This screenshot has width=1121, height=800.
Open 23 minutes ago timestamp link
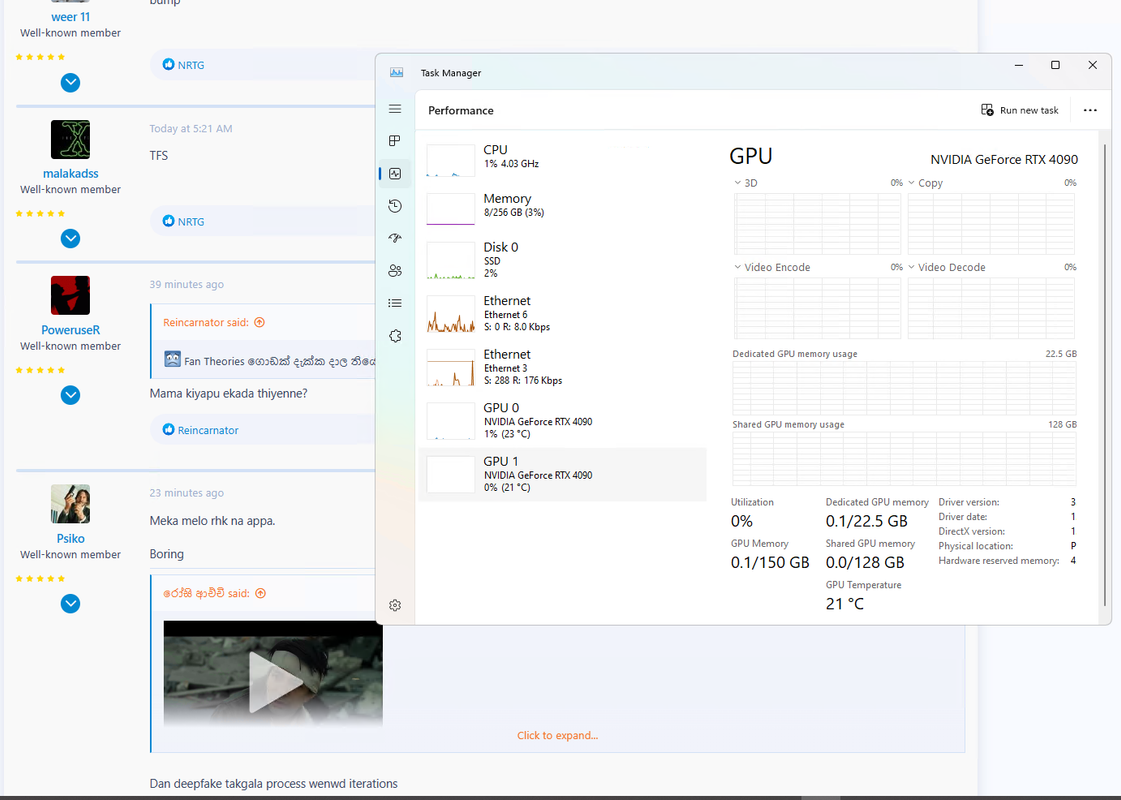(x=187, y=493)
